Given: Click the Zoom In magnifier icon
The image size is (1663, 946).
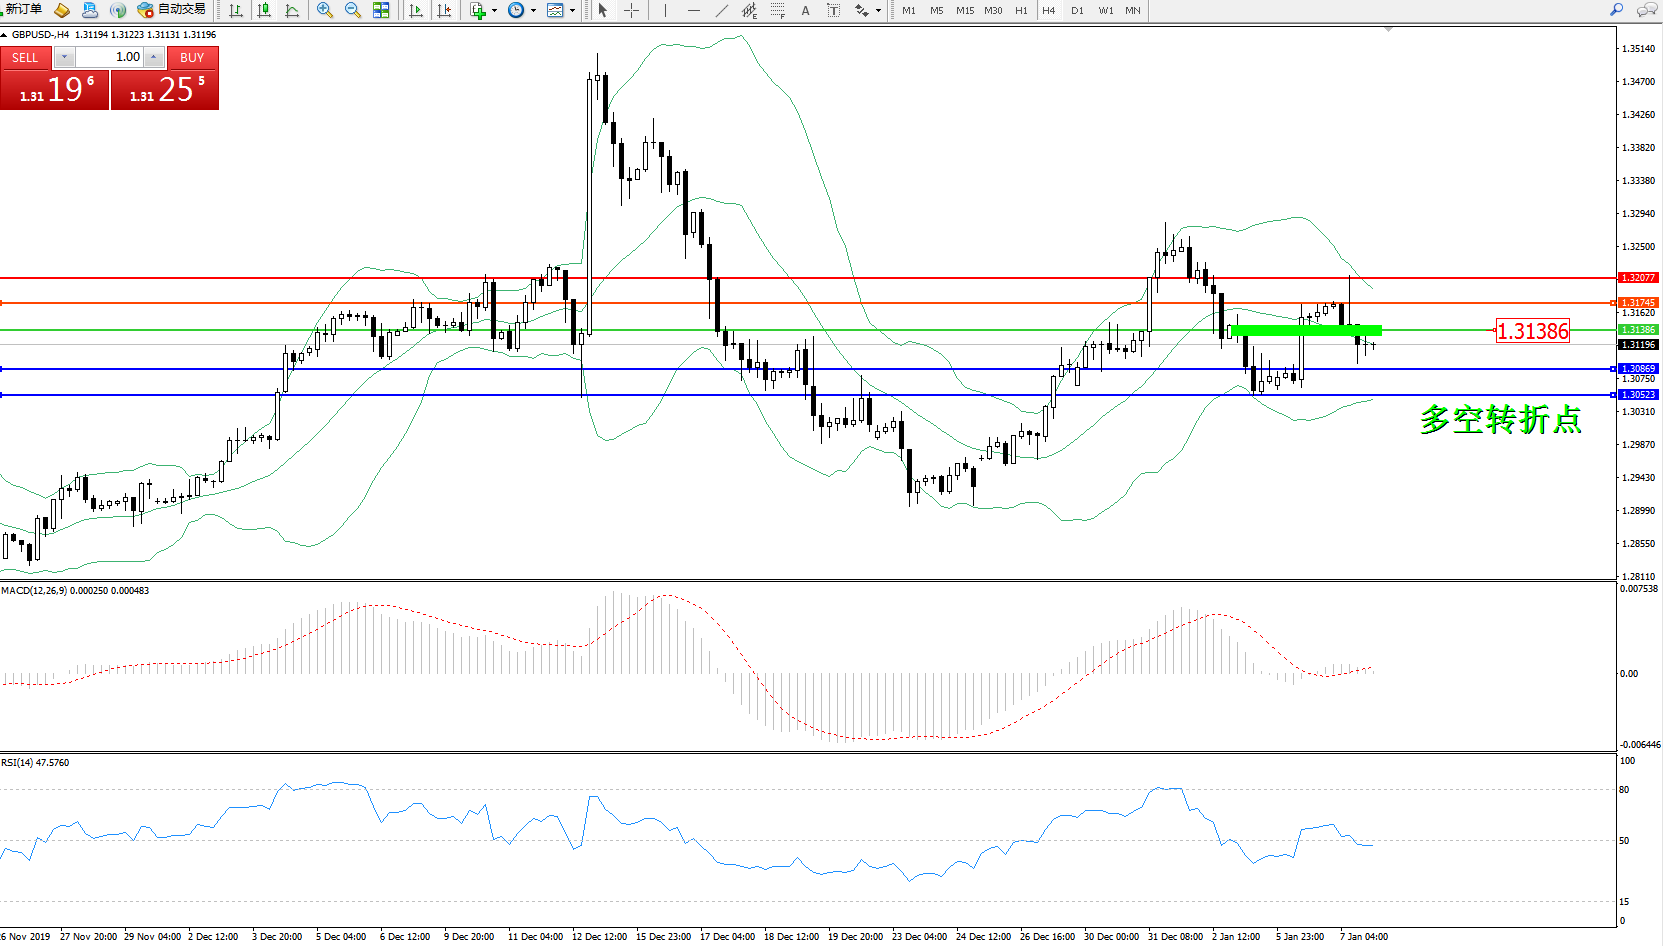Looking at the screenshot, I should [x=325, y=10].
